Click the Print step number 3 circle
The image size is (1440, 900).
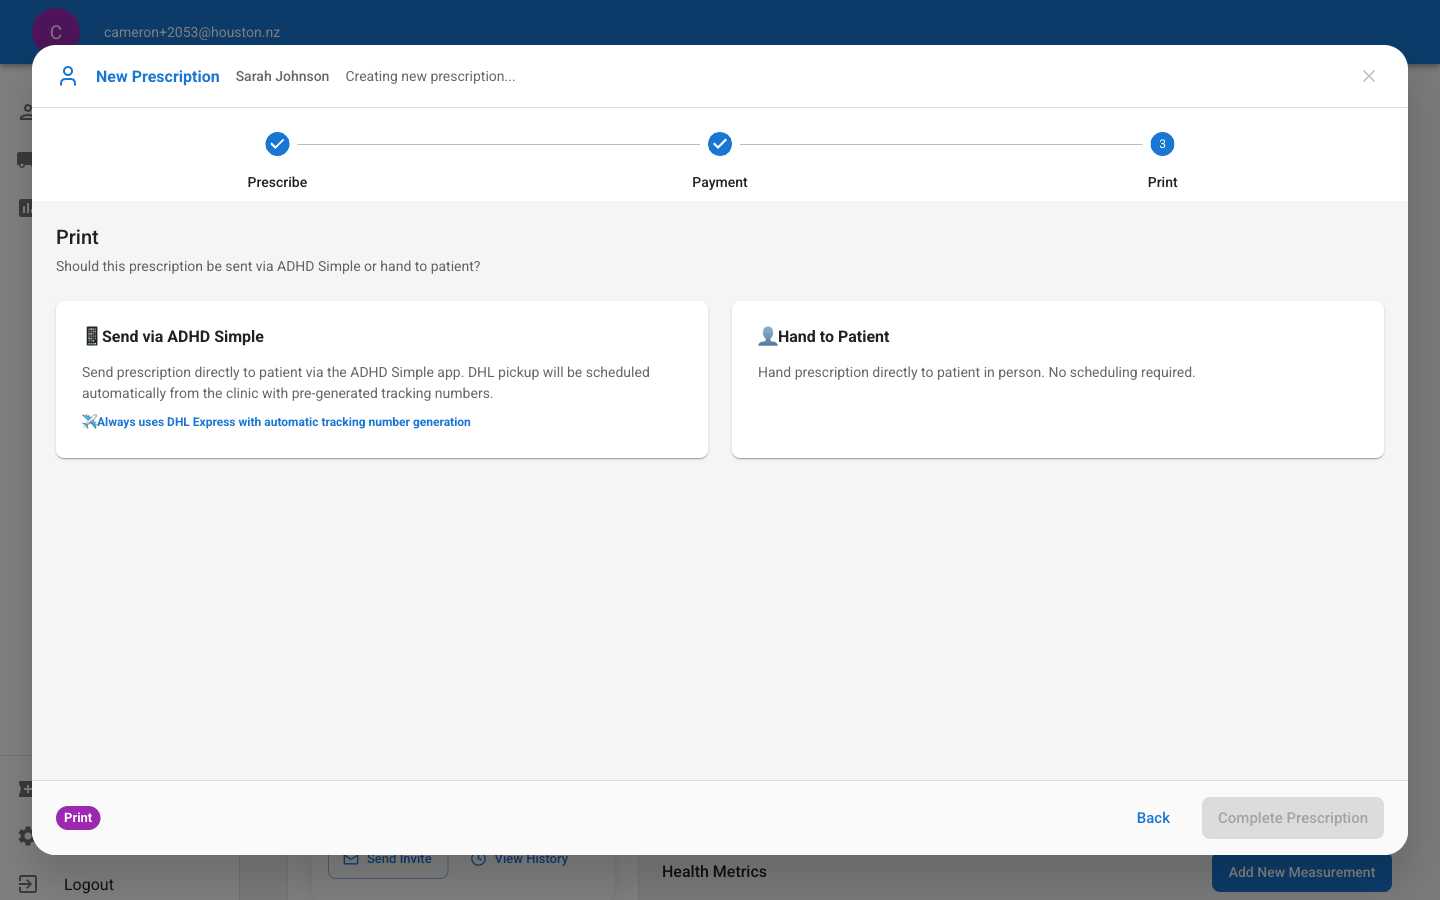click(x=1162, y=144)
